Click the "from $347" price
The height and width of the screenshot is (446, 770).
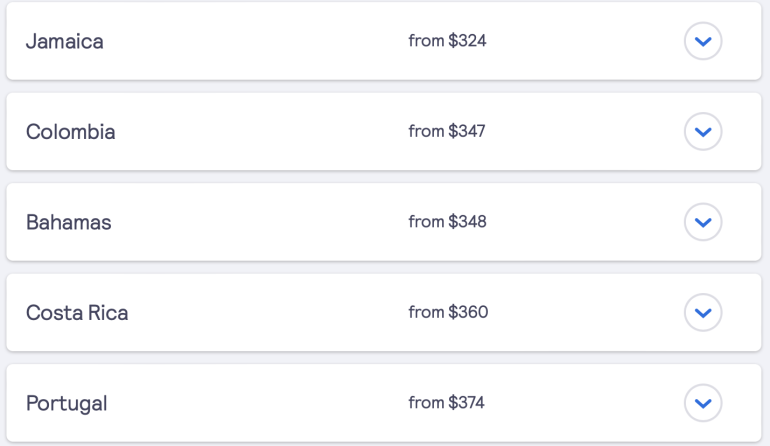click(447, 131)
